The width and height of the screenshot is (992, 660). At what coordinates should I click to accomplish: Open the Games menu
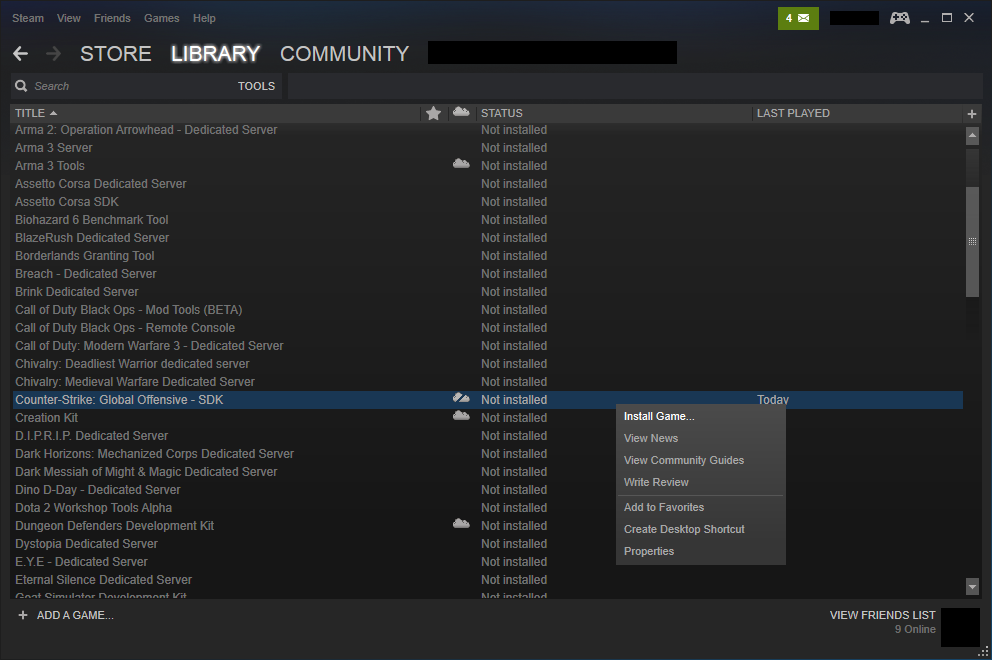click(161, 18)
